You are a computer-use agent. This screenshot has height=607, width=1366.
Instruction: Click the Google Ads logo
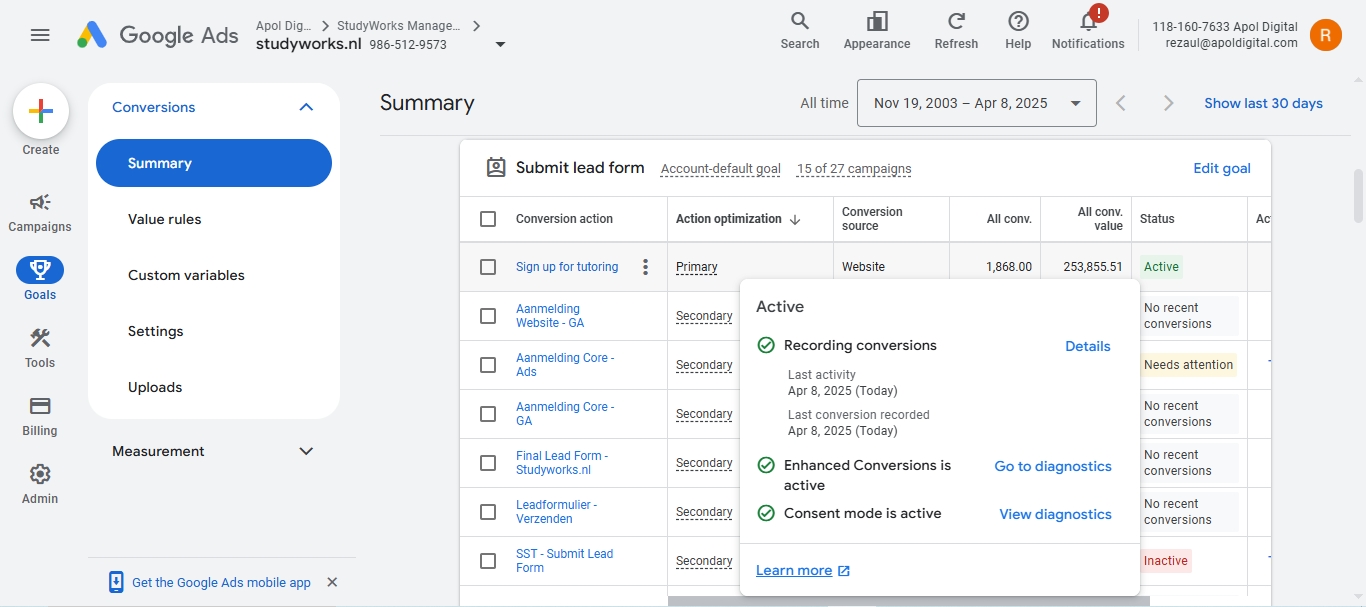click(x=158, y=35)
